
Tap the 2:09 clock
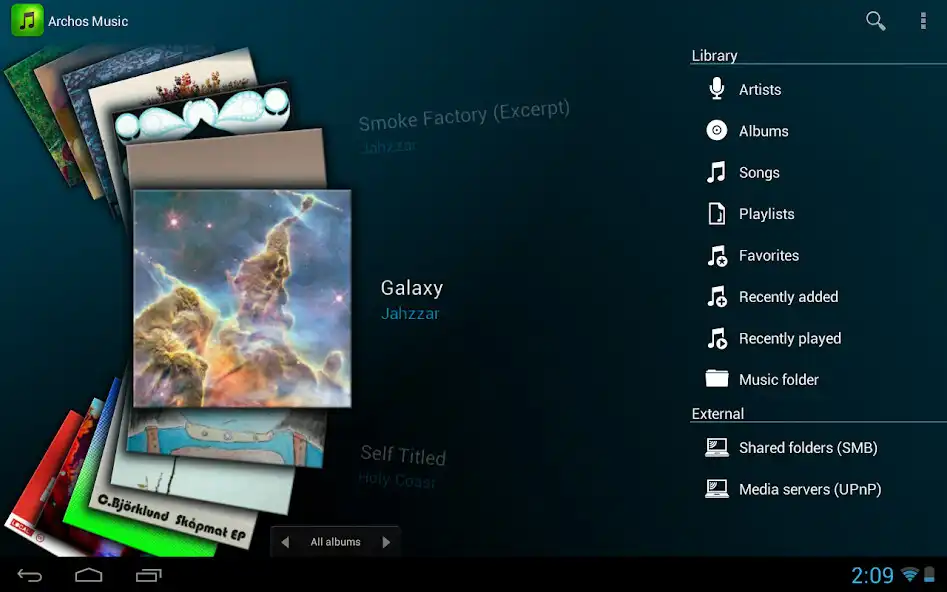pyautogui.click(x=872, y=575)
